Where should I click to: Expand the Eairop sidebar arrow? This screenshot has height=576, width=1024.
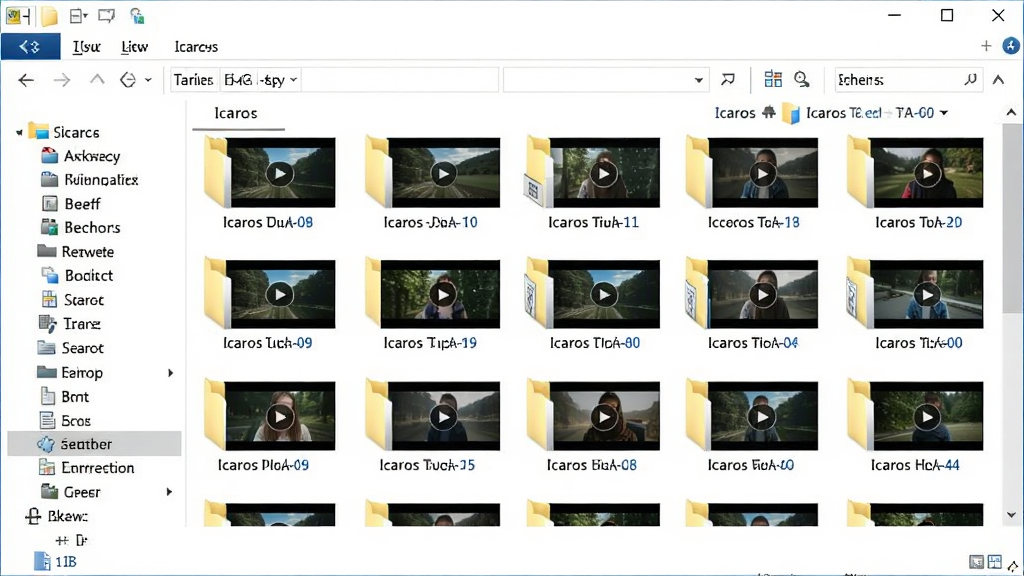click(170, 373)
